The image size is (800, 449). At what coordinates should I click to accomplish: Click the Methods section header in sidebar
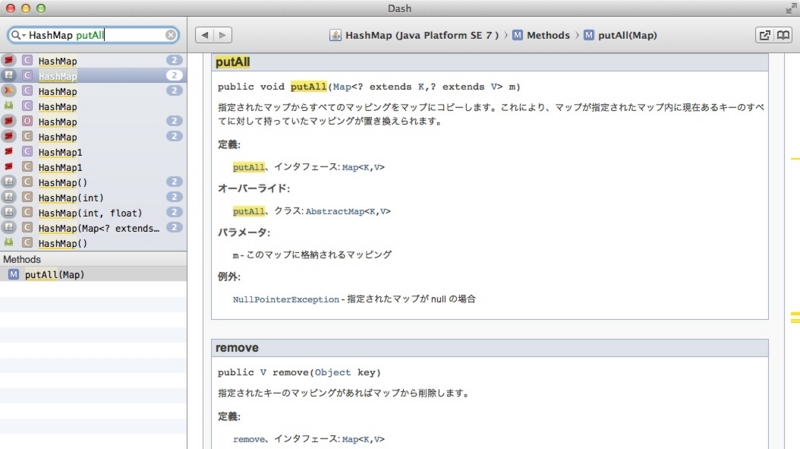click(x=93, y=259)
